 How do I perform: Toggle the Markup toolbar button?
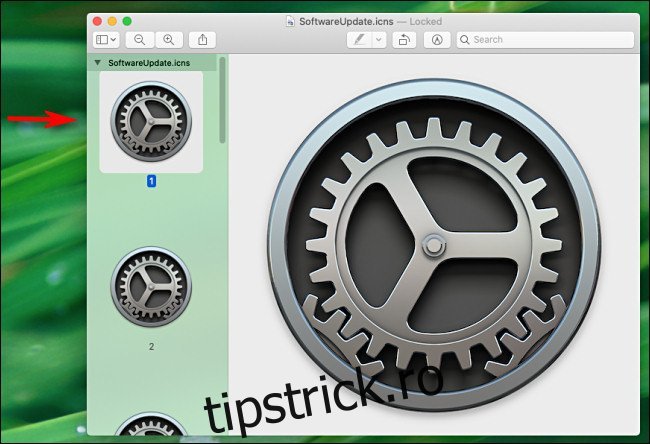click(437, 40)
